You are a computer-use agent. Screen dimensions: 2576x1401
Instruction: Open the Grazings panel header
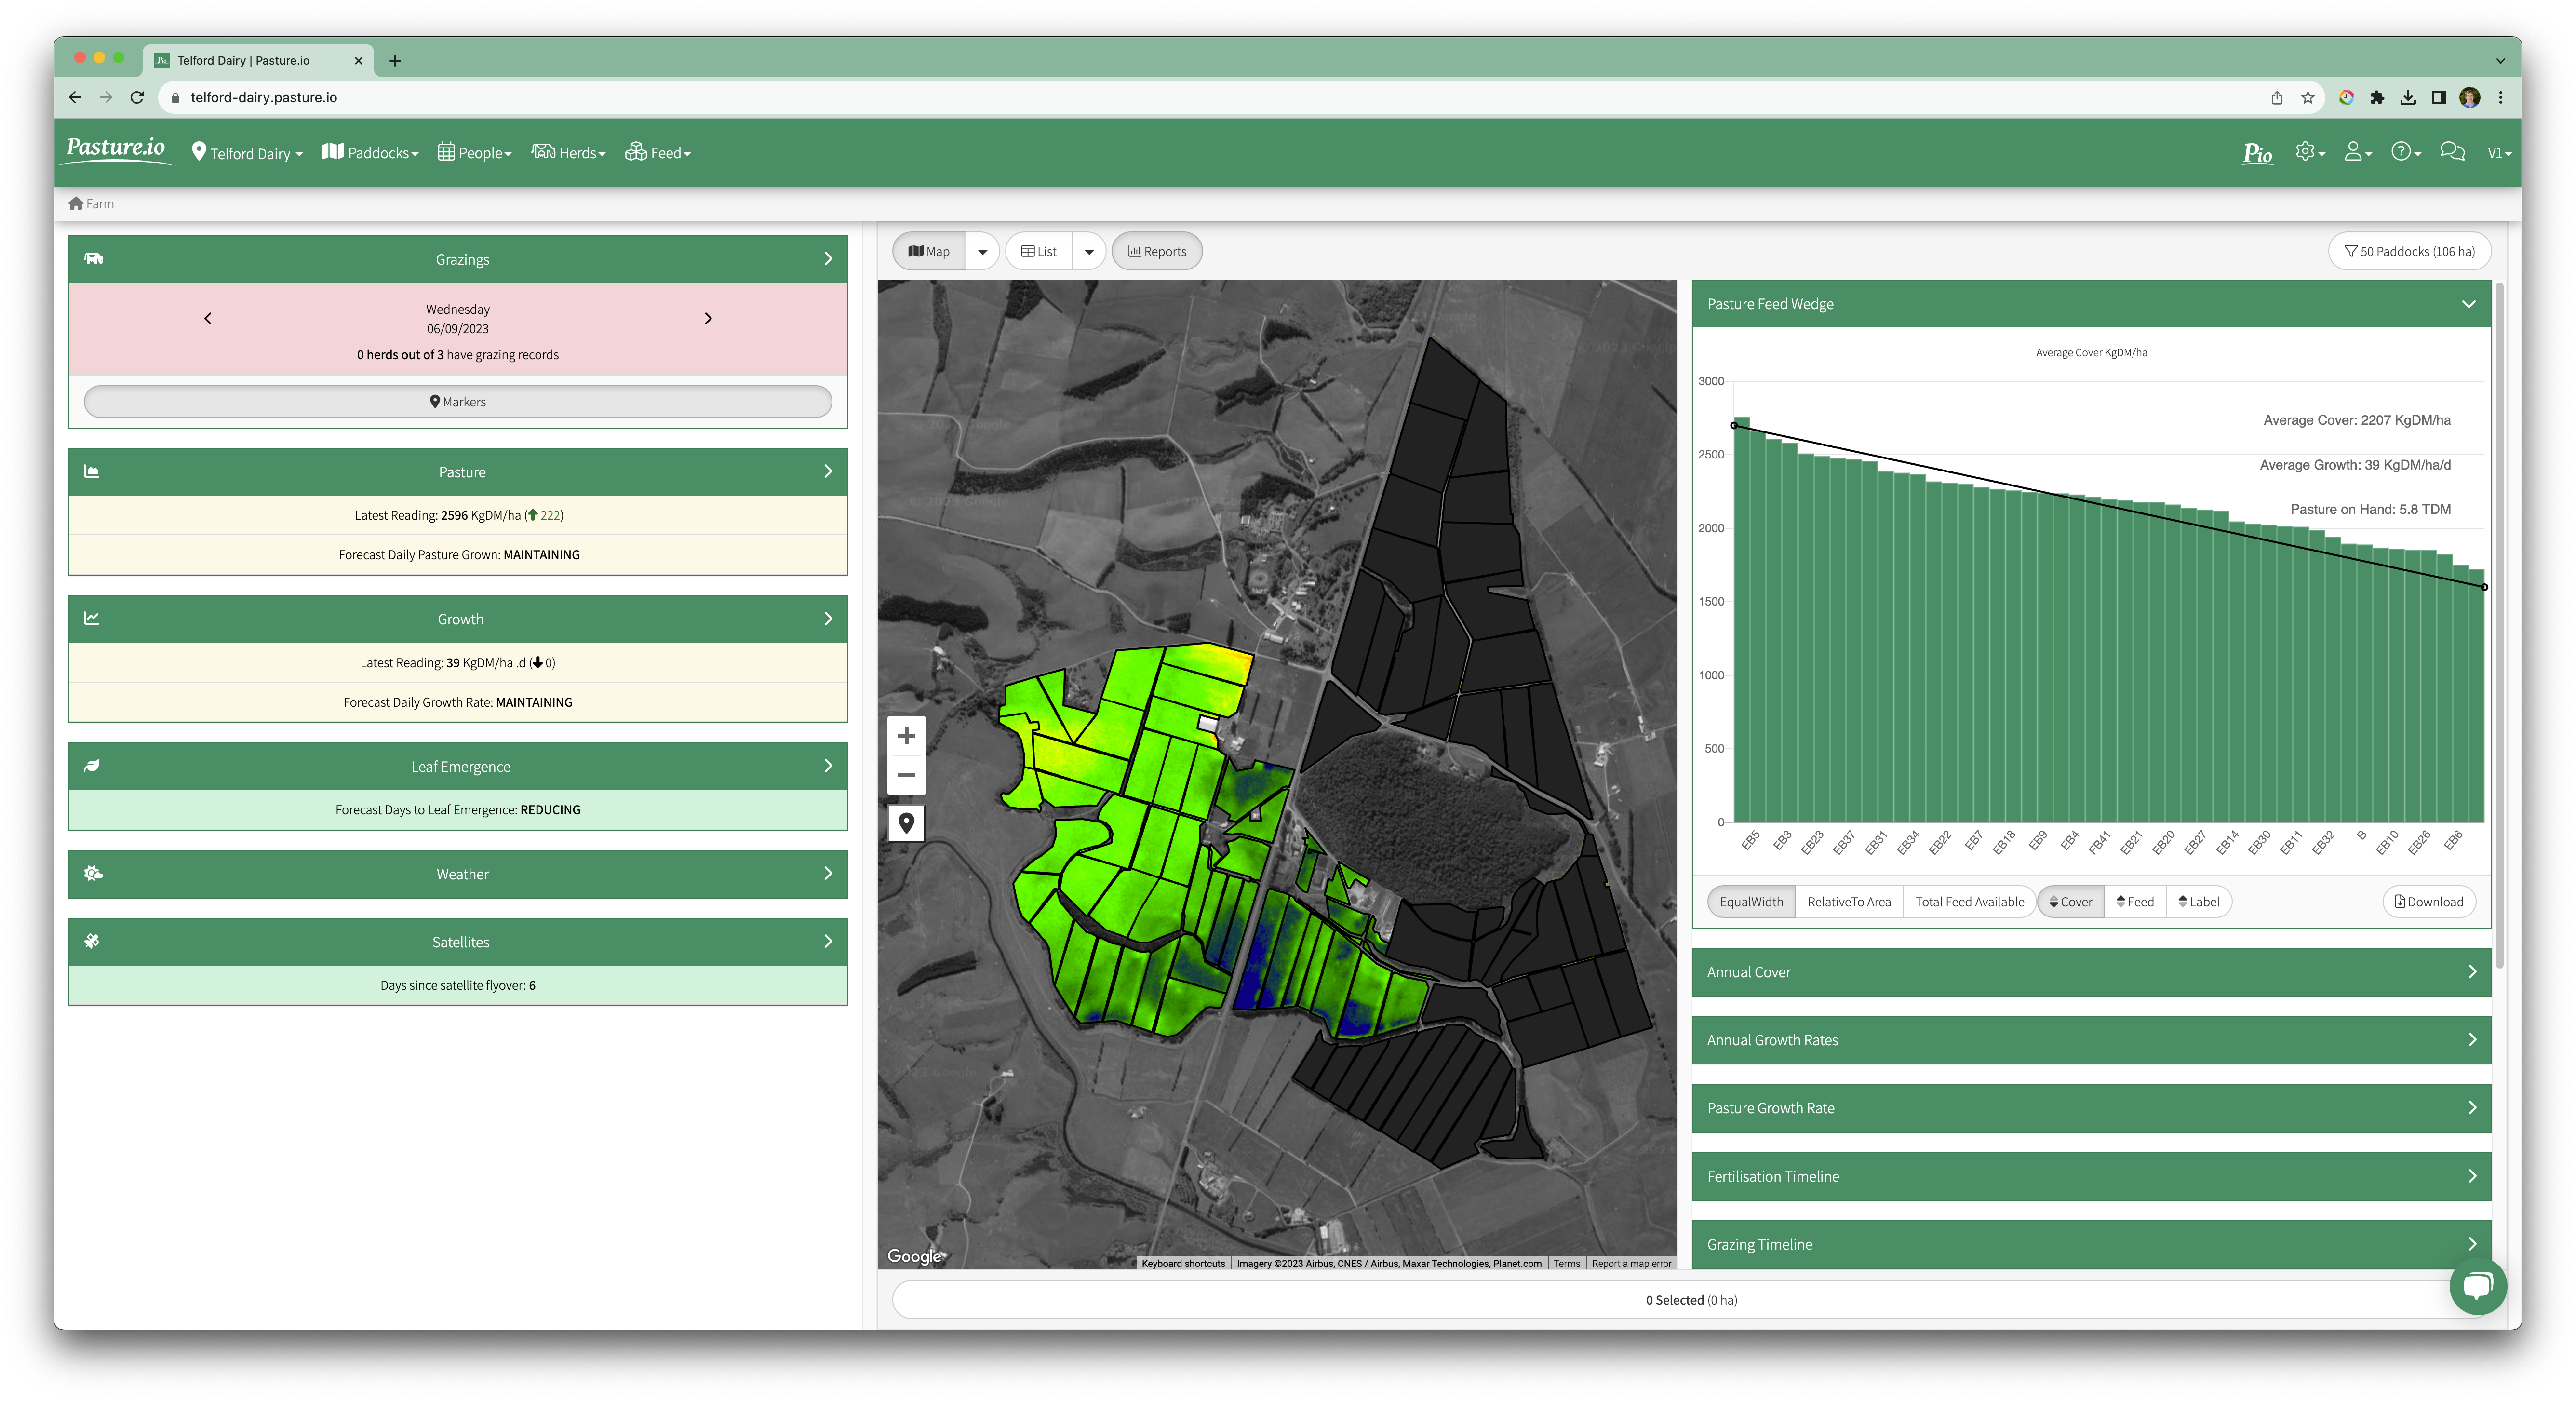tap(458, 259)
